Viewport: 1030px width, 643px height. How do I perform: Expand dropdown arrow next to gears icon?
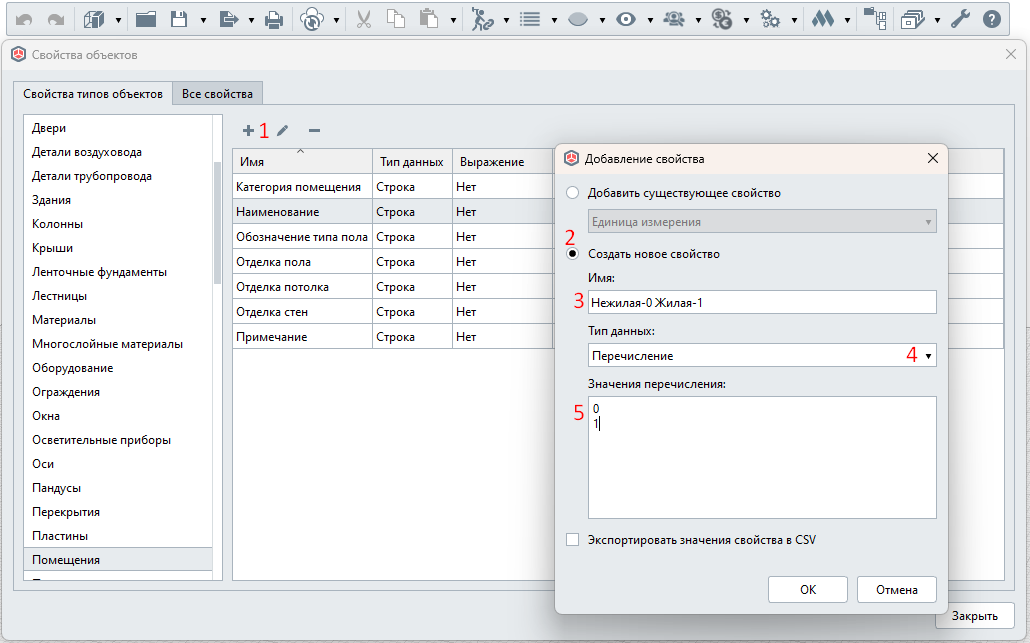794,20
